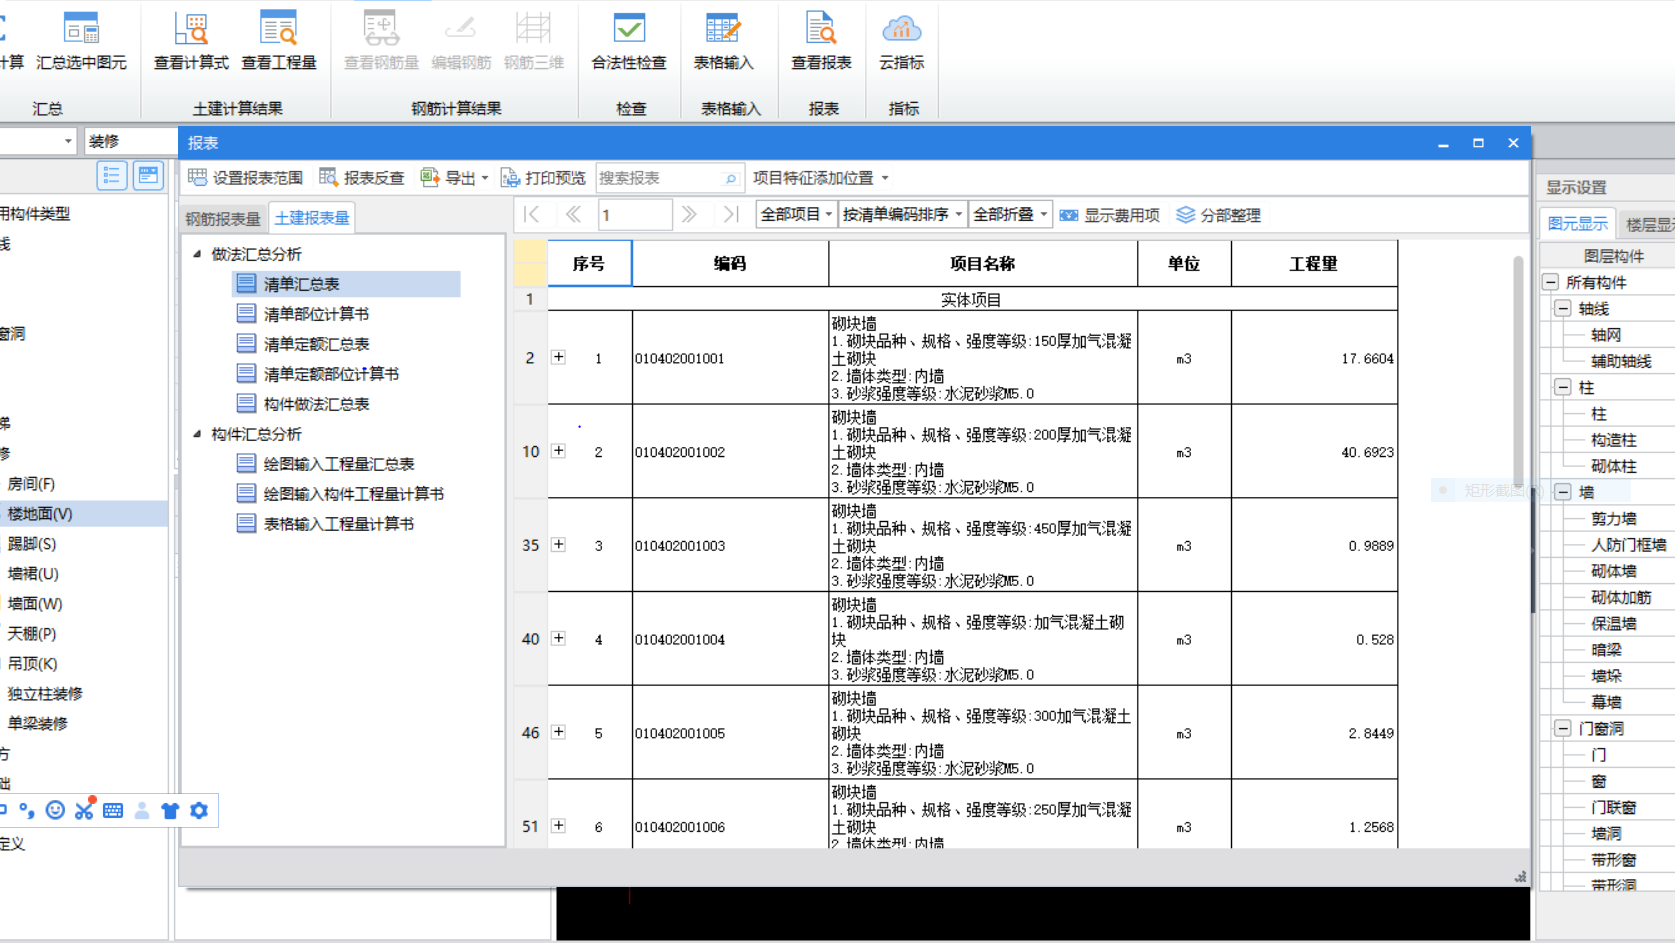Click the scissors screenshot icon
Viewport: 1675px width, 943px height.
pos(84,809)
